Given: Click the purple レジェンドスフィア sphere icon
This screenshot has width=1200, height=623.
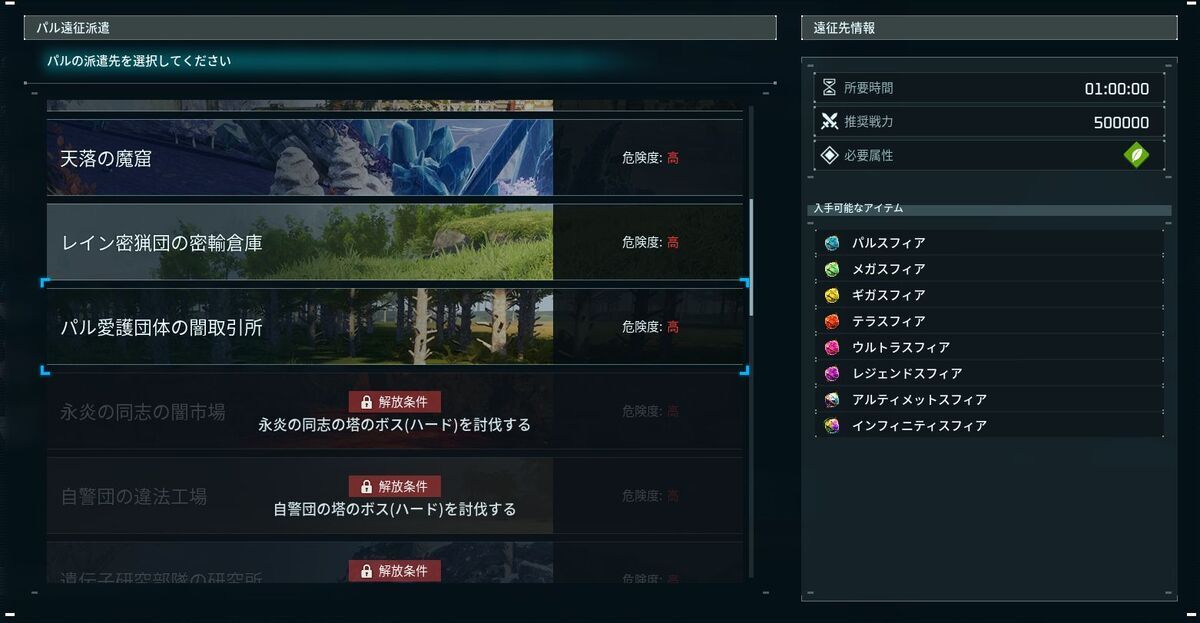Looking at the screenshot, I should pos(832,373).
